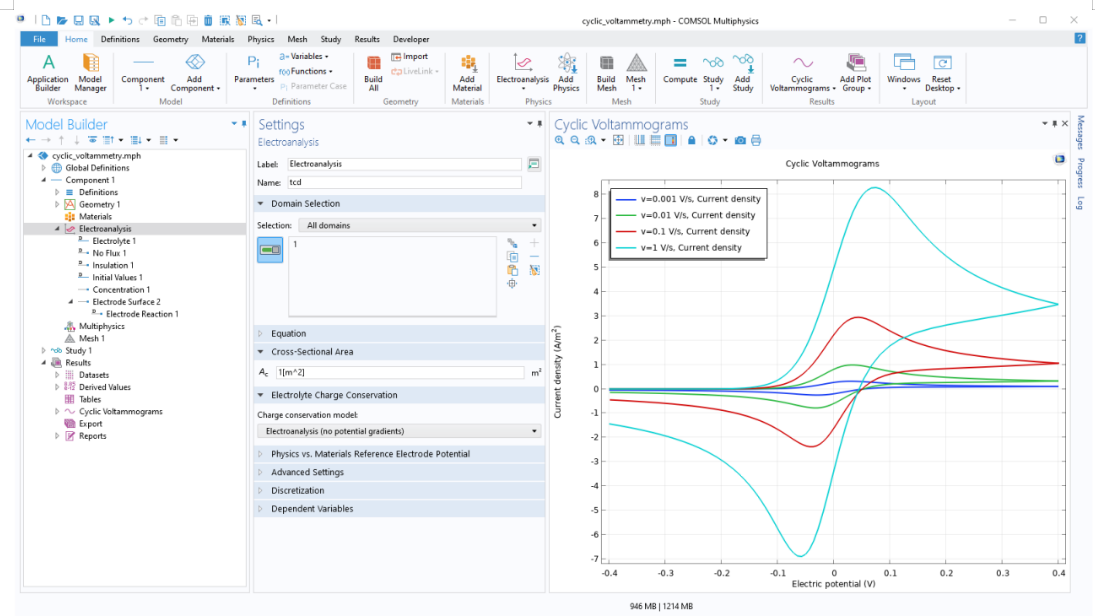Viewport: 1095px width, 616px height.
Task: Click the Import geometry button
Action: [x=410, y=57]
